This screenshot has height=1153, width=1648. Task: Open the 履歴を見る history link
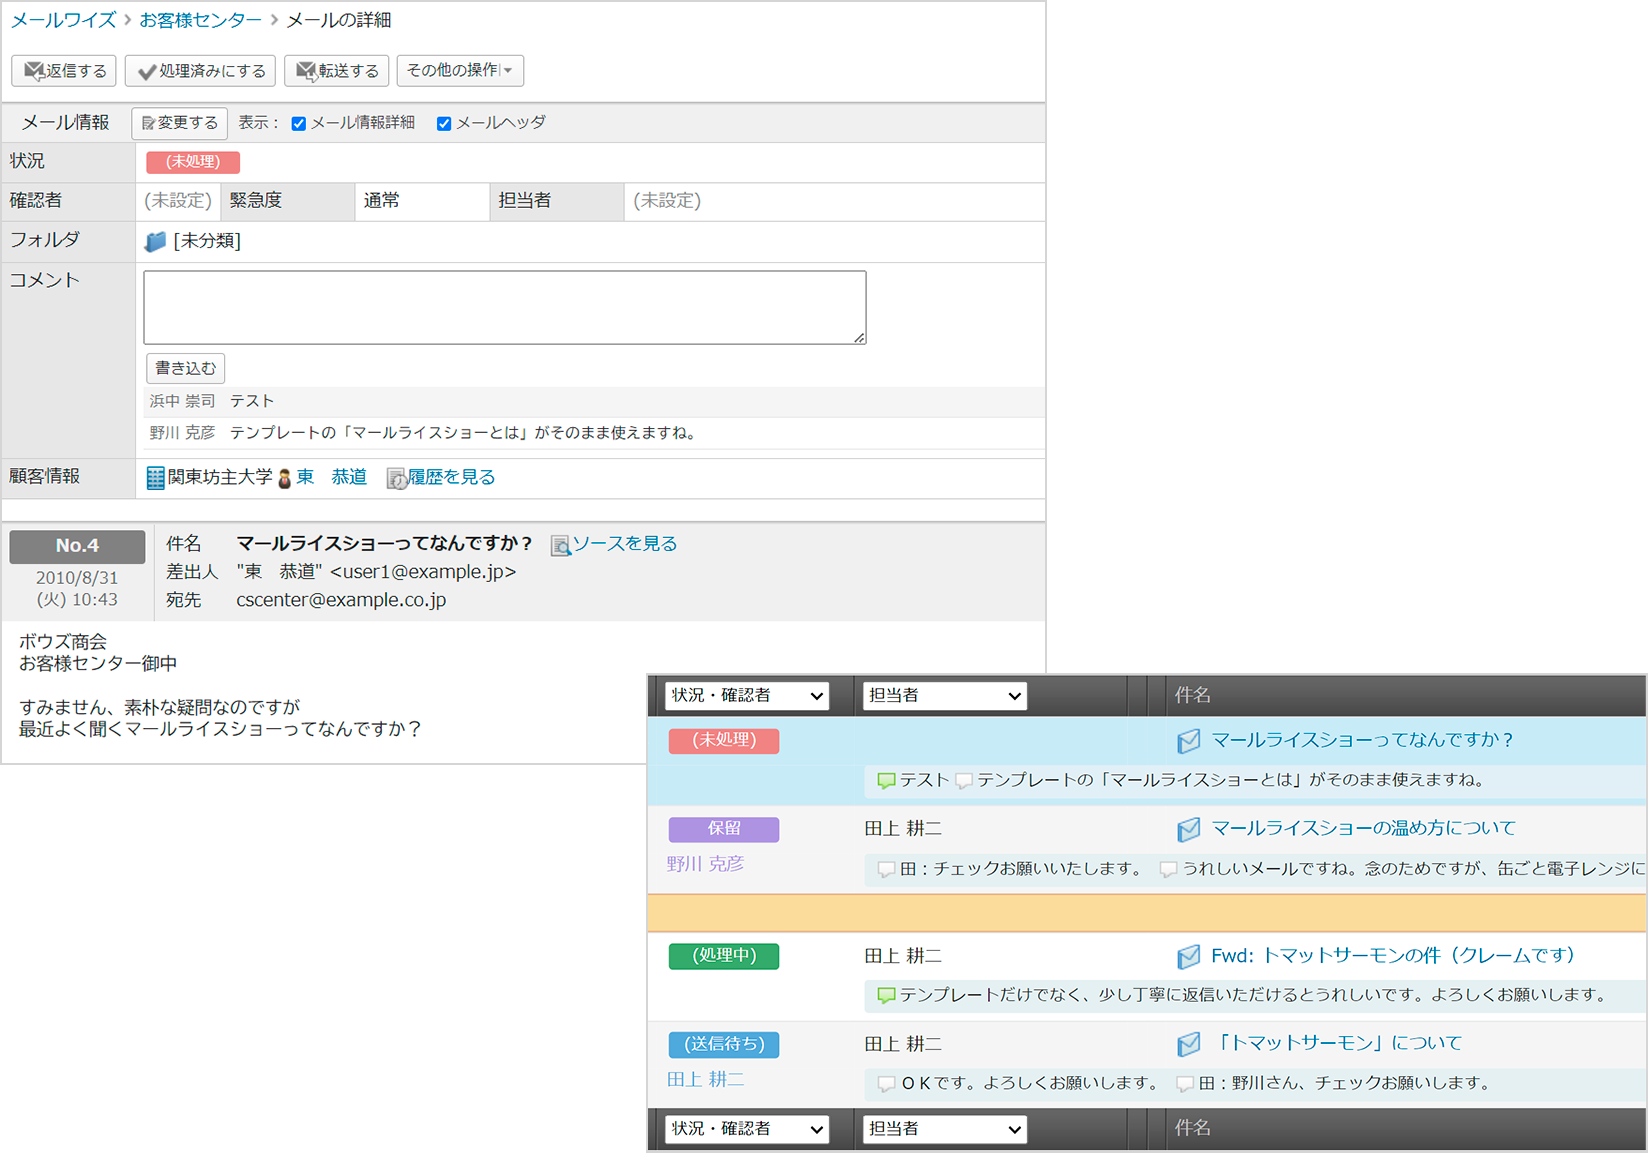[x=452, y=478]
